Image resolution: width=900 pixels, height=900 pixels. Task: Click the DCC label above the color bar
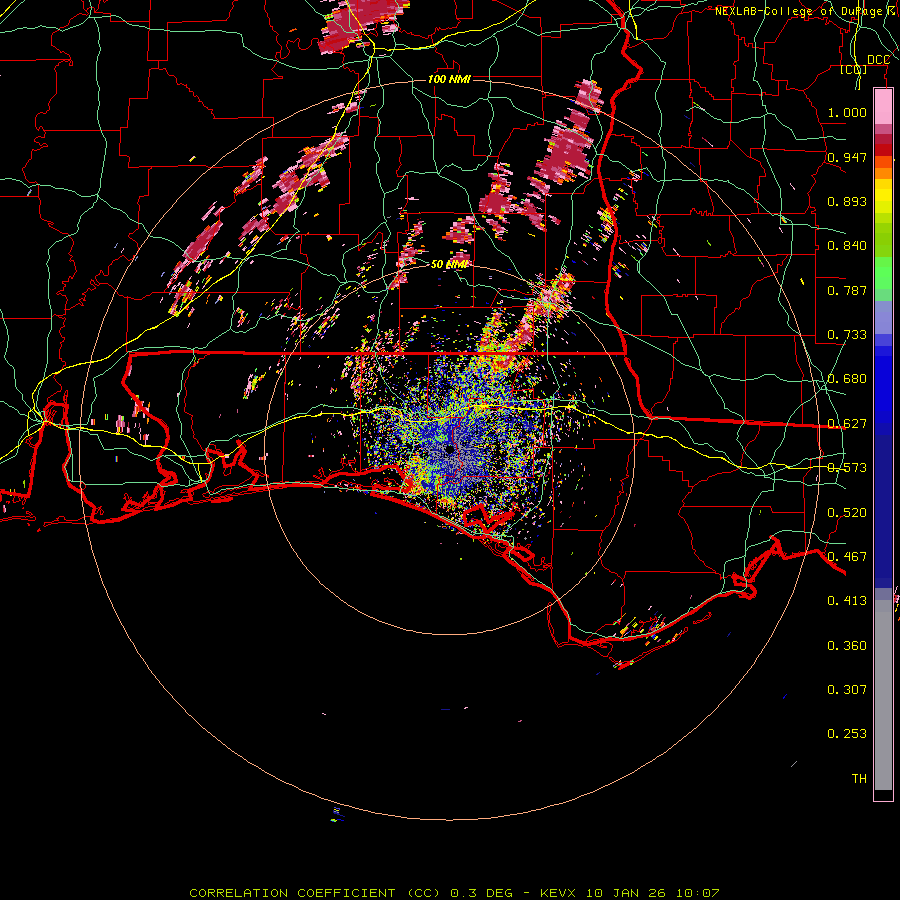tap(878, 60)
